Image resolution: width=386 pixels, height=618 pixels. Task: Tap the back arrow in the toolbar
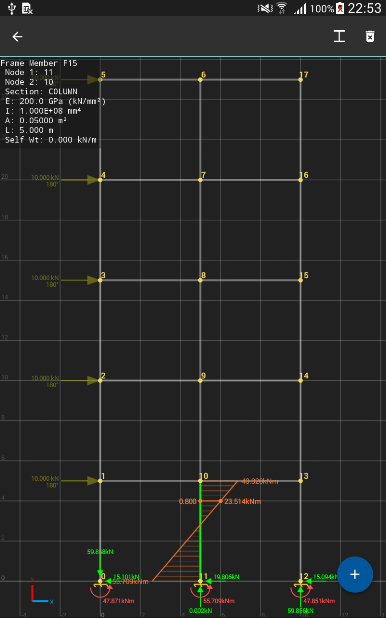(17, 37)
